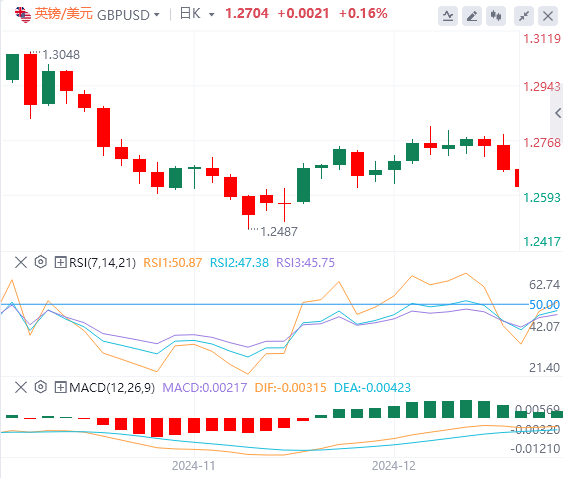Click the UK/US flag pair icon
Image resolution: width=563 pixels, height=478 pixels.
[23, 15]
